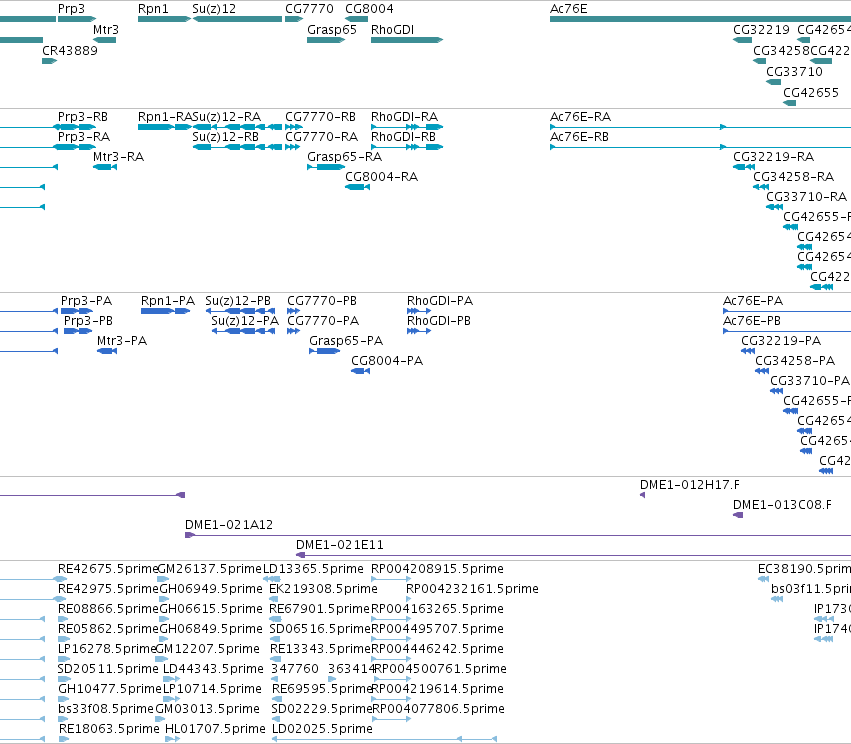Select the Prp3-RB transcript
Screen dimensions: 851x744
tap(75, 127)
